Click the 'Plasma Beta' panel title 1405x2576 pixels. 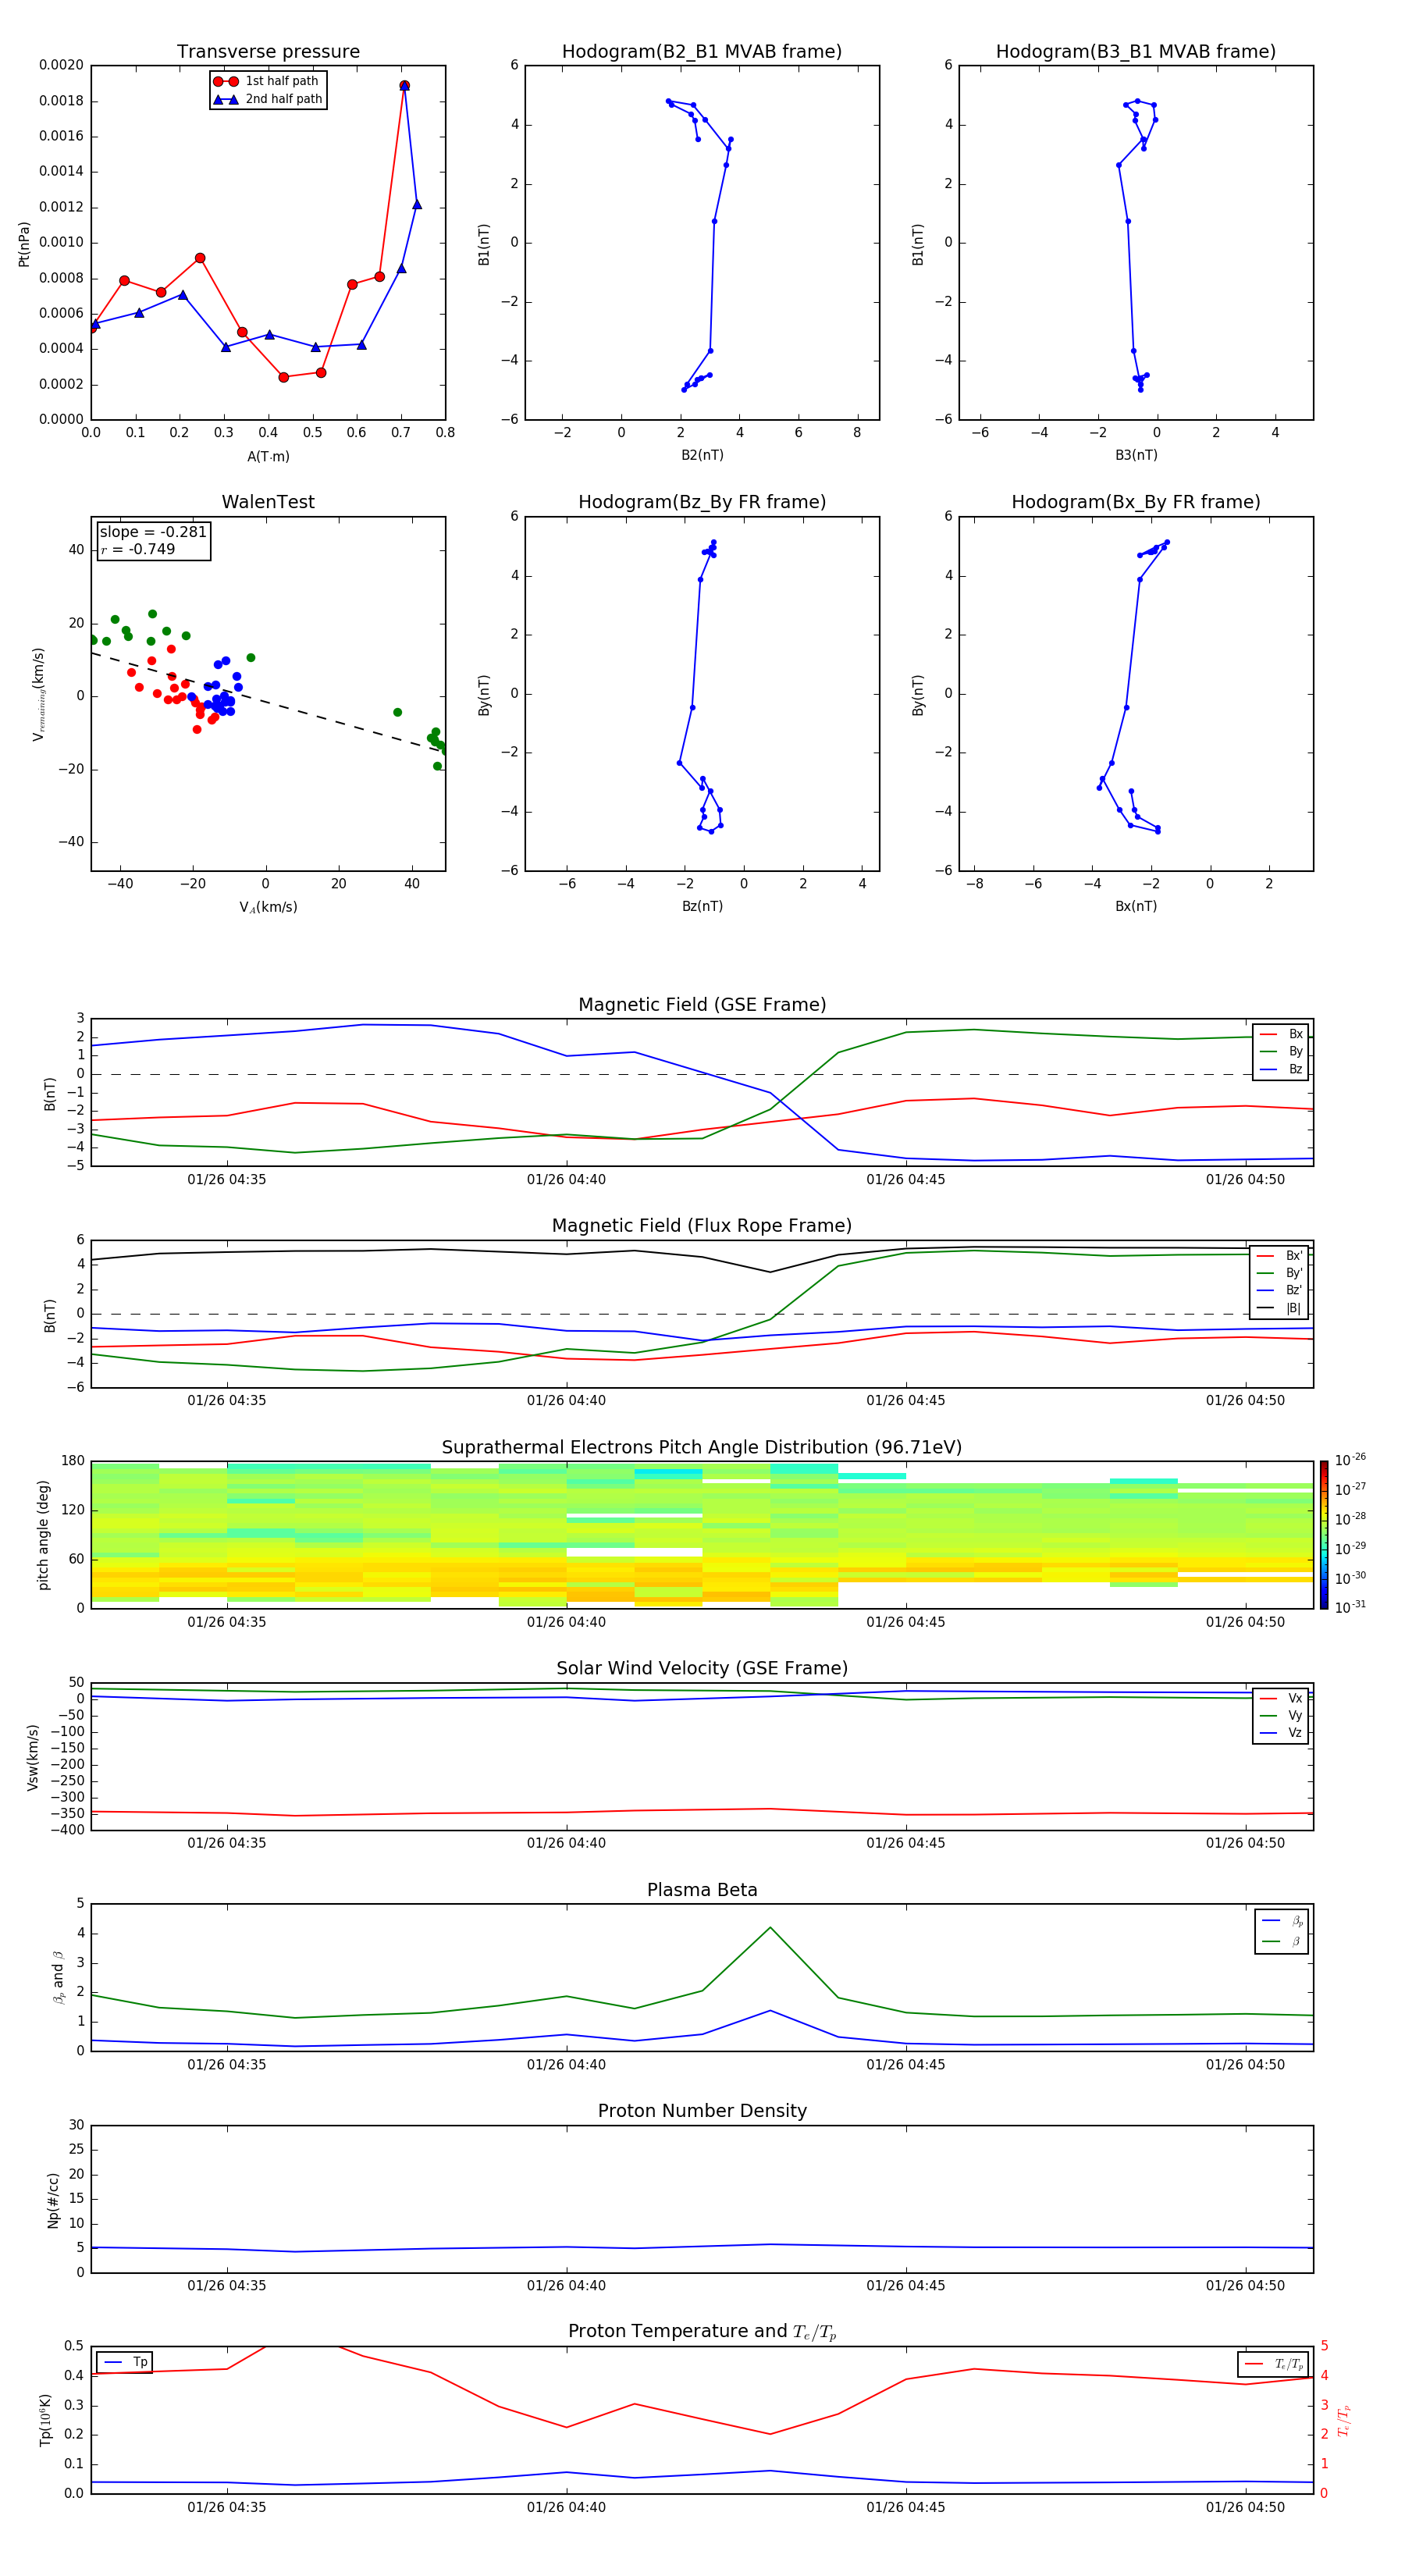[702, 1891]
